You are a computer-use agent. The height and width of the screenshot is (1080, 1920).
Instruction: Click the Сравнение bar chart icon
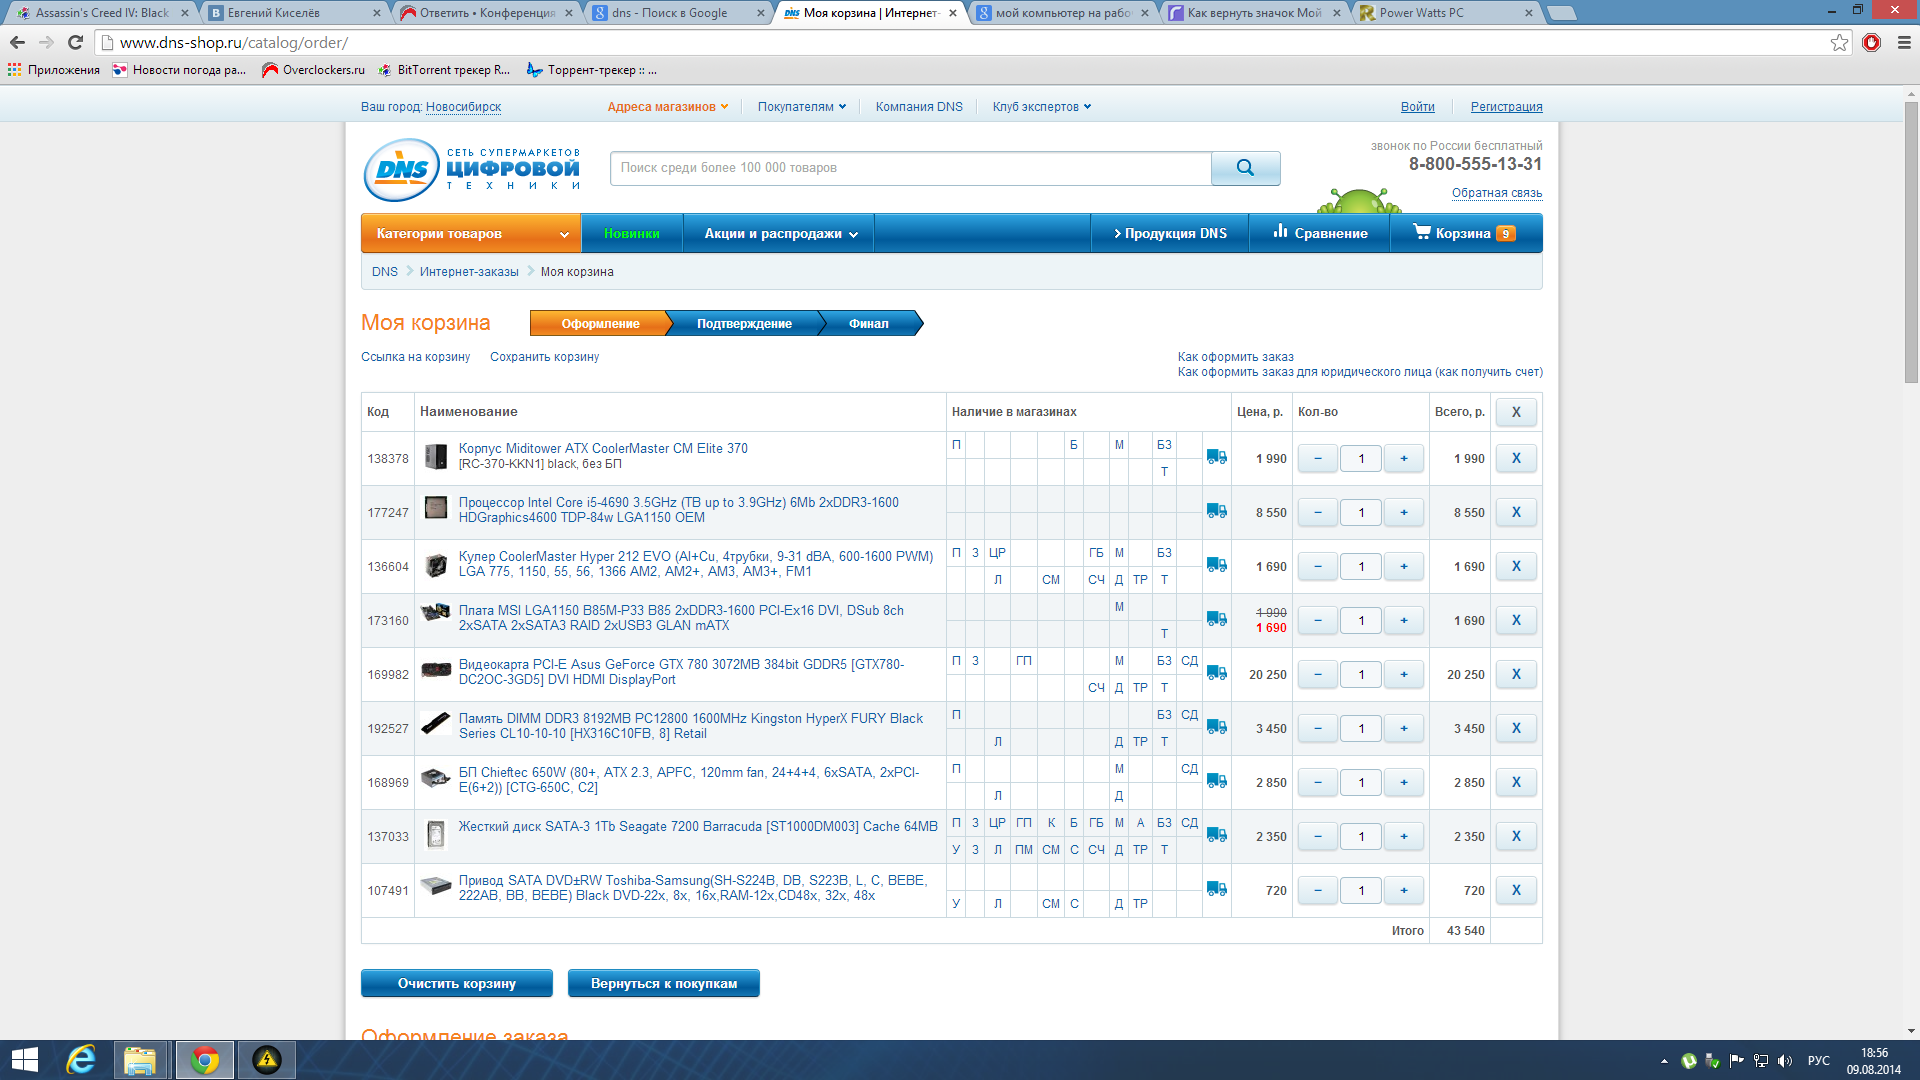1280,232
